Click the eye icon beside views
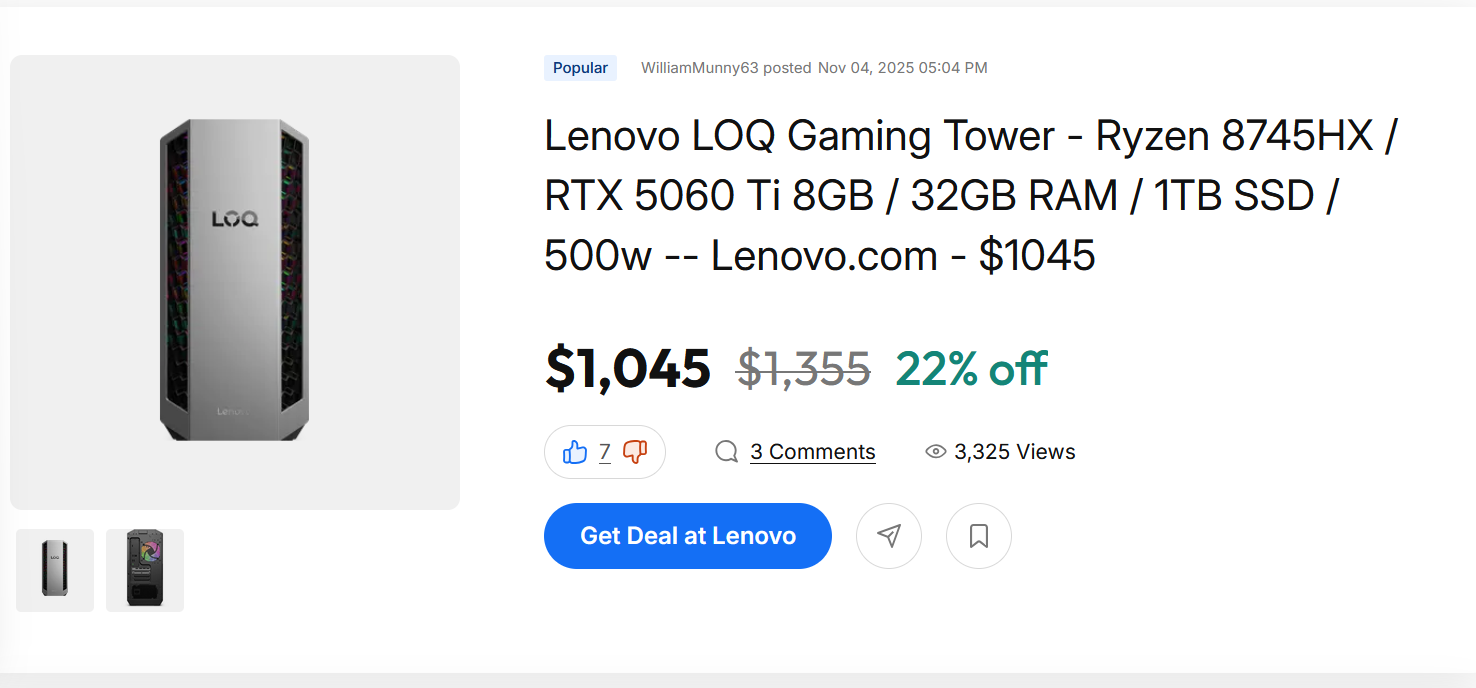 coord(935,452)
